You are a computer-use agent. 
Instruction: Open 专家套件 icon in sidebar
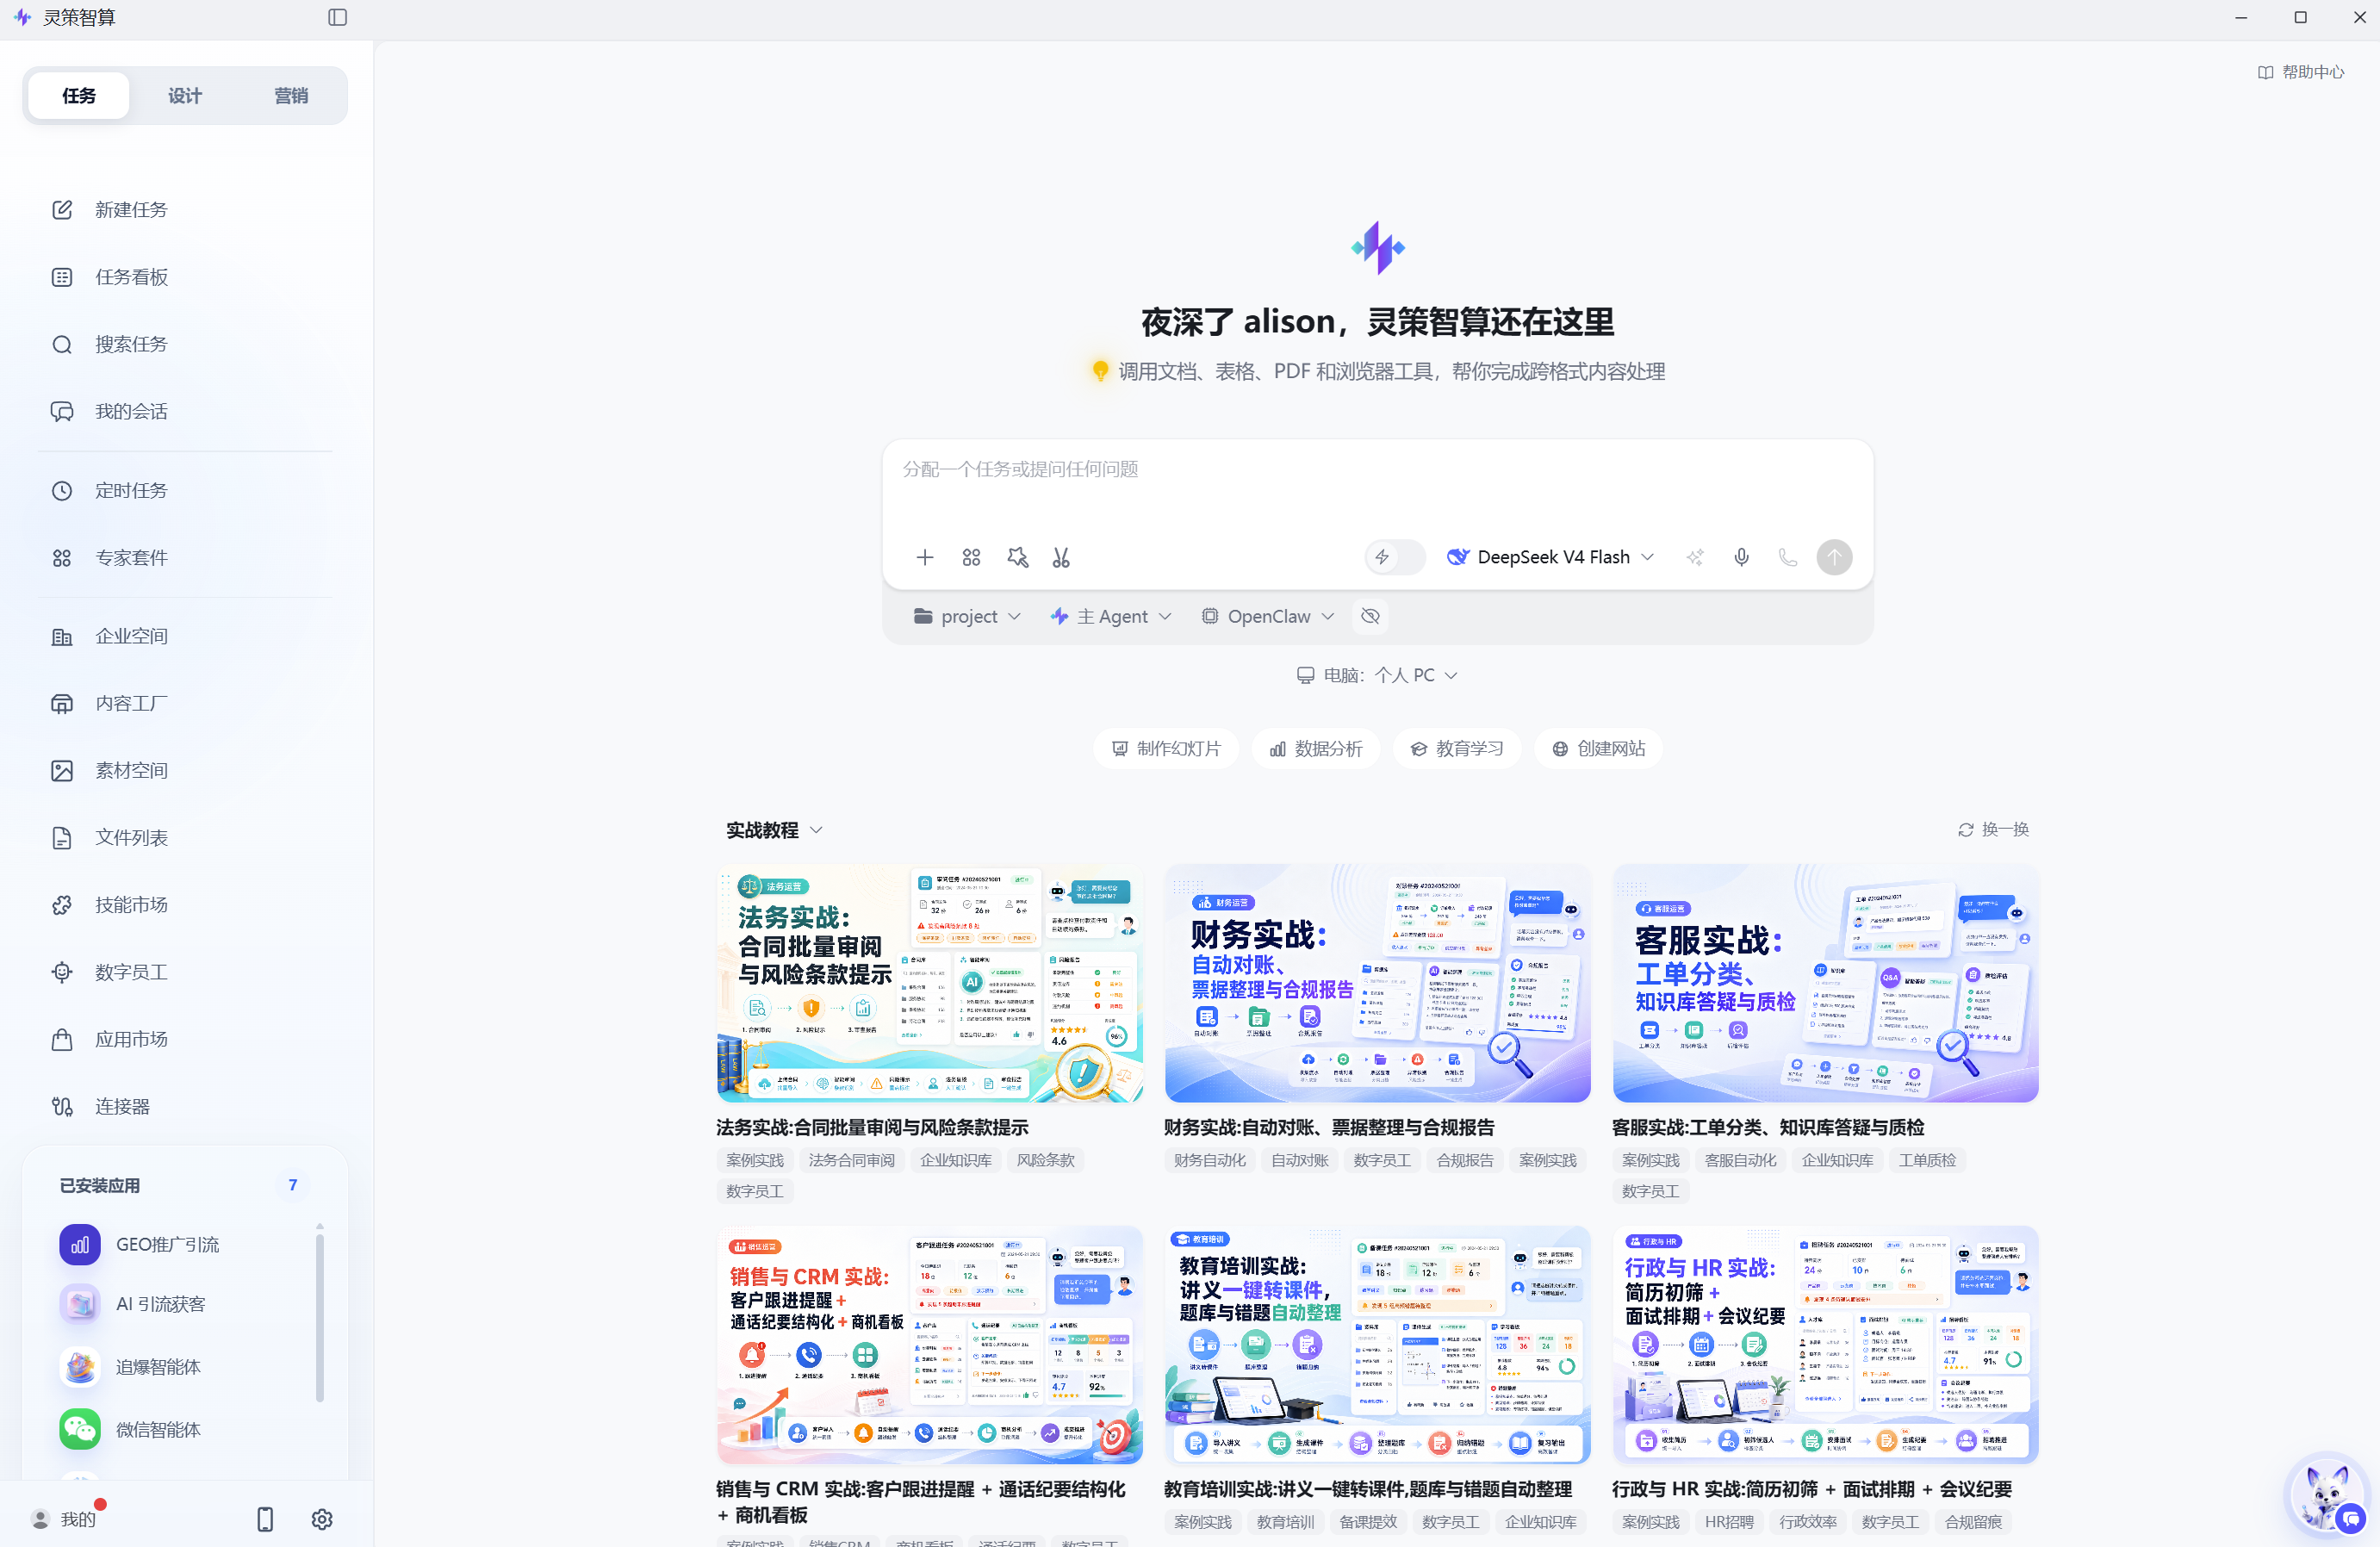point(62,557)
